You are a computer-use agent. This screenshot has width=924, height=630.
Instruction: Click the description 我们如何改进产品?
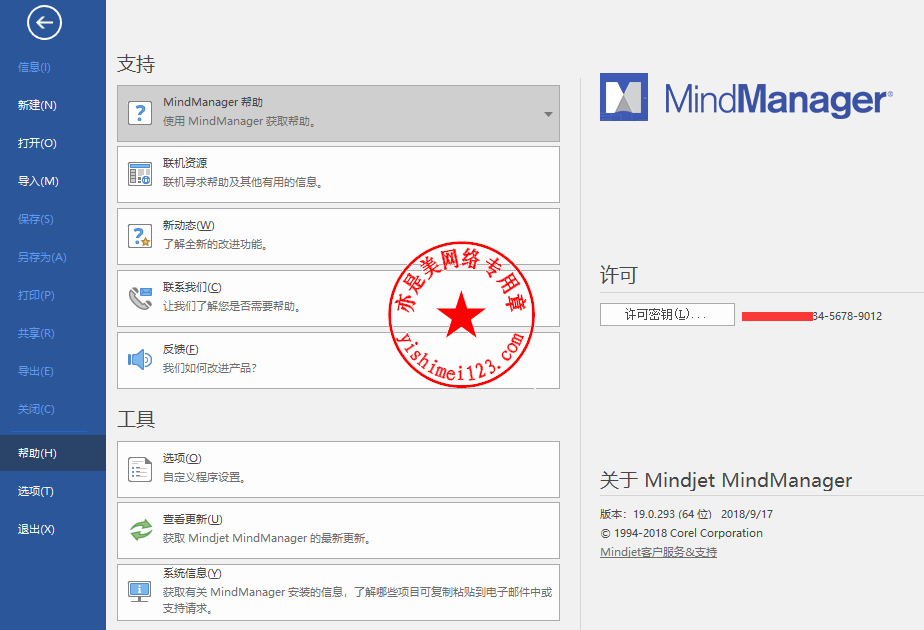pos(210,368)
